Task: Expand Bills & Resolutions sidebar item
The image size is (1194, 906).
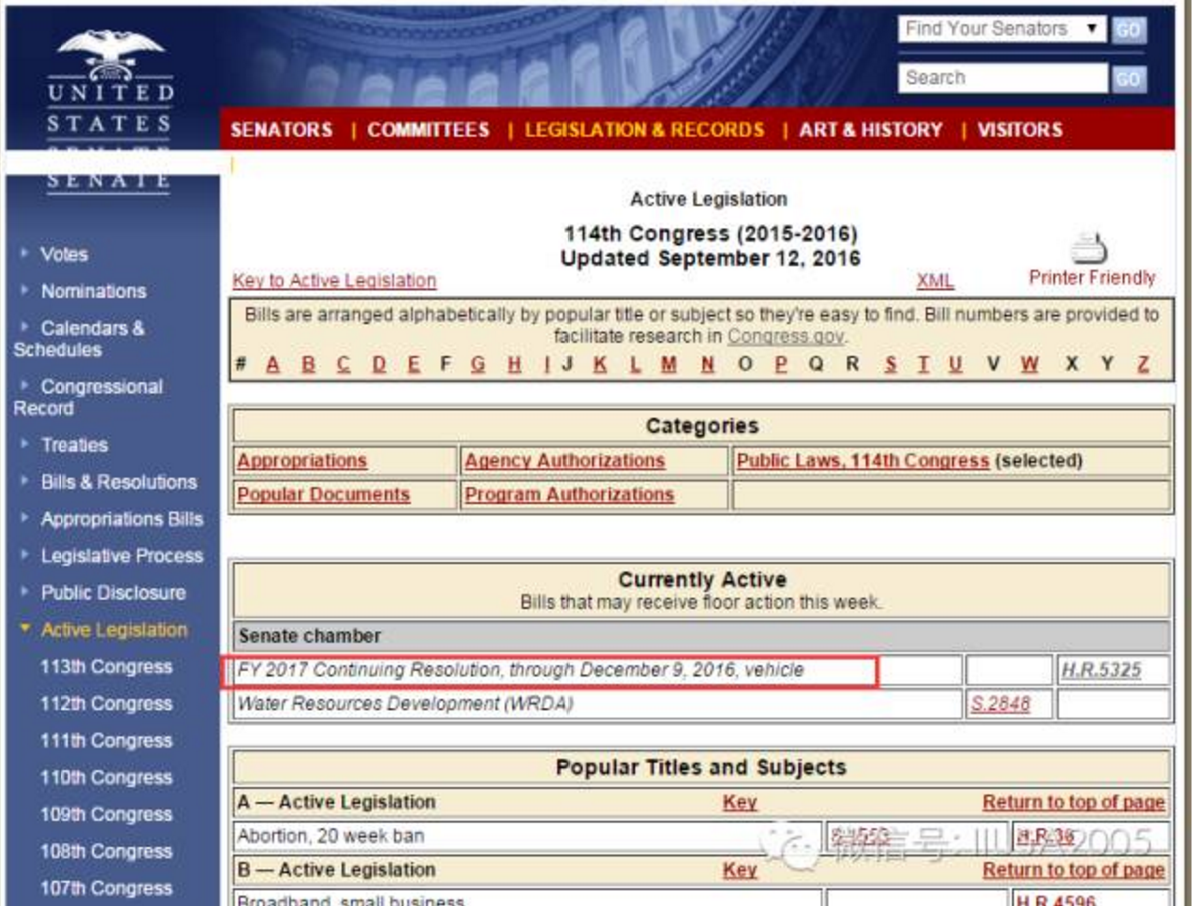Action: [119, 482]
